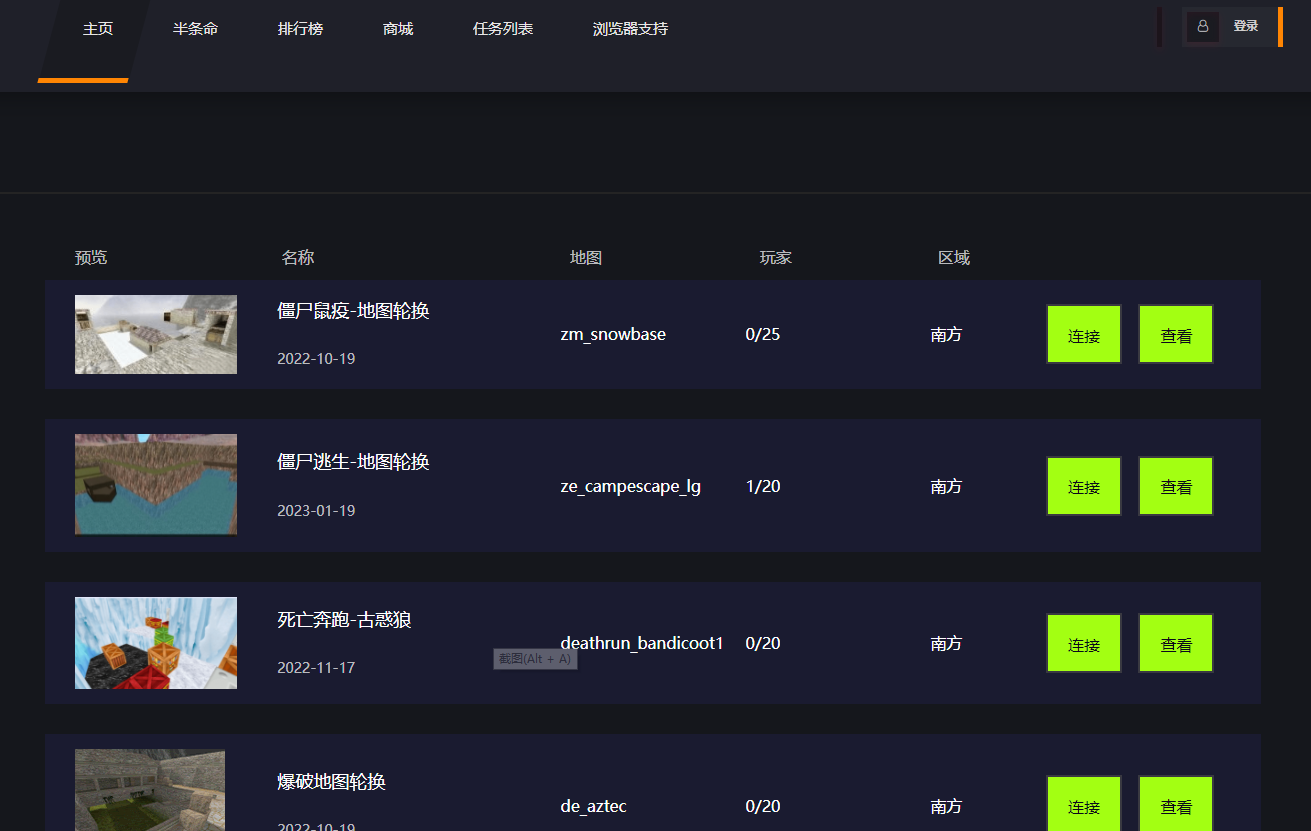This screenshot has width=1311, height=831.
Task: Select the deathrun_bandicoot1 preview image
Action: pyautogui.click(x=156, y=643)
